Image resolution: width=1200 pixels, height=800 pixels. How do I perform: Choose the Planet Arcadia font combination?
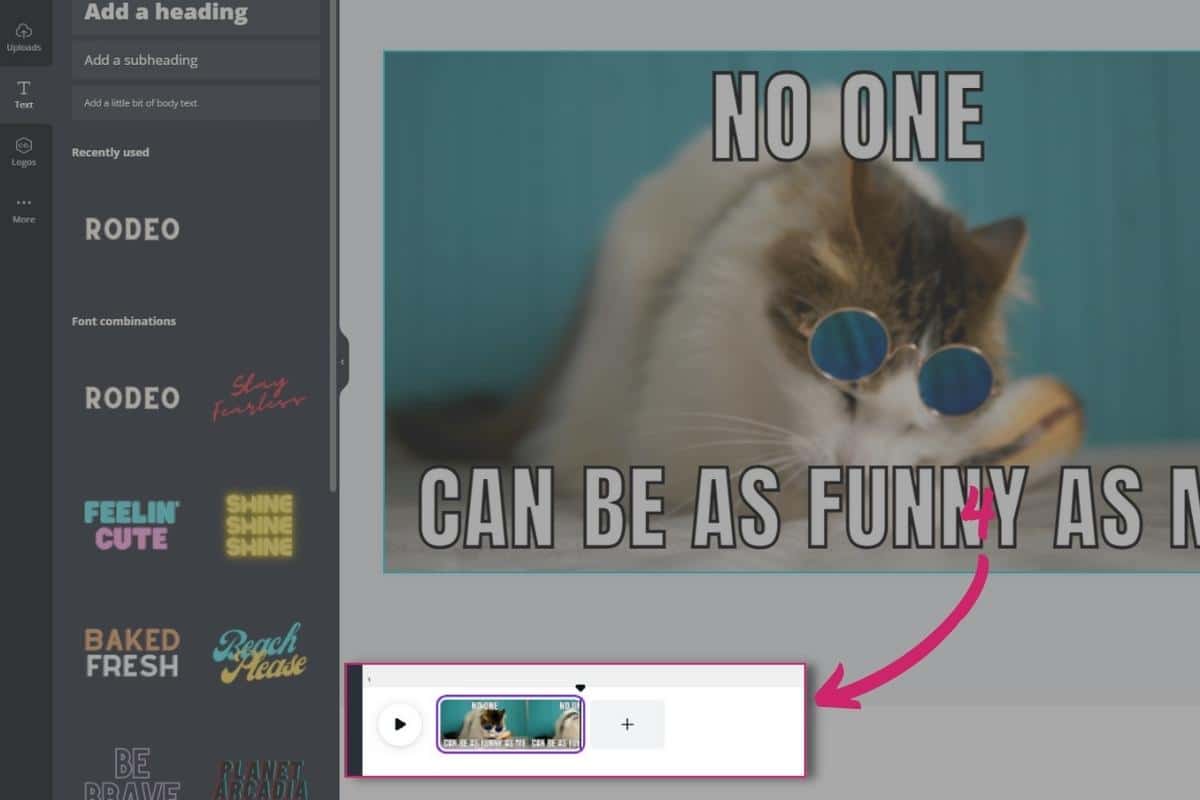tap(259, 777)
